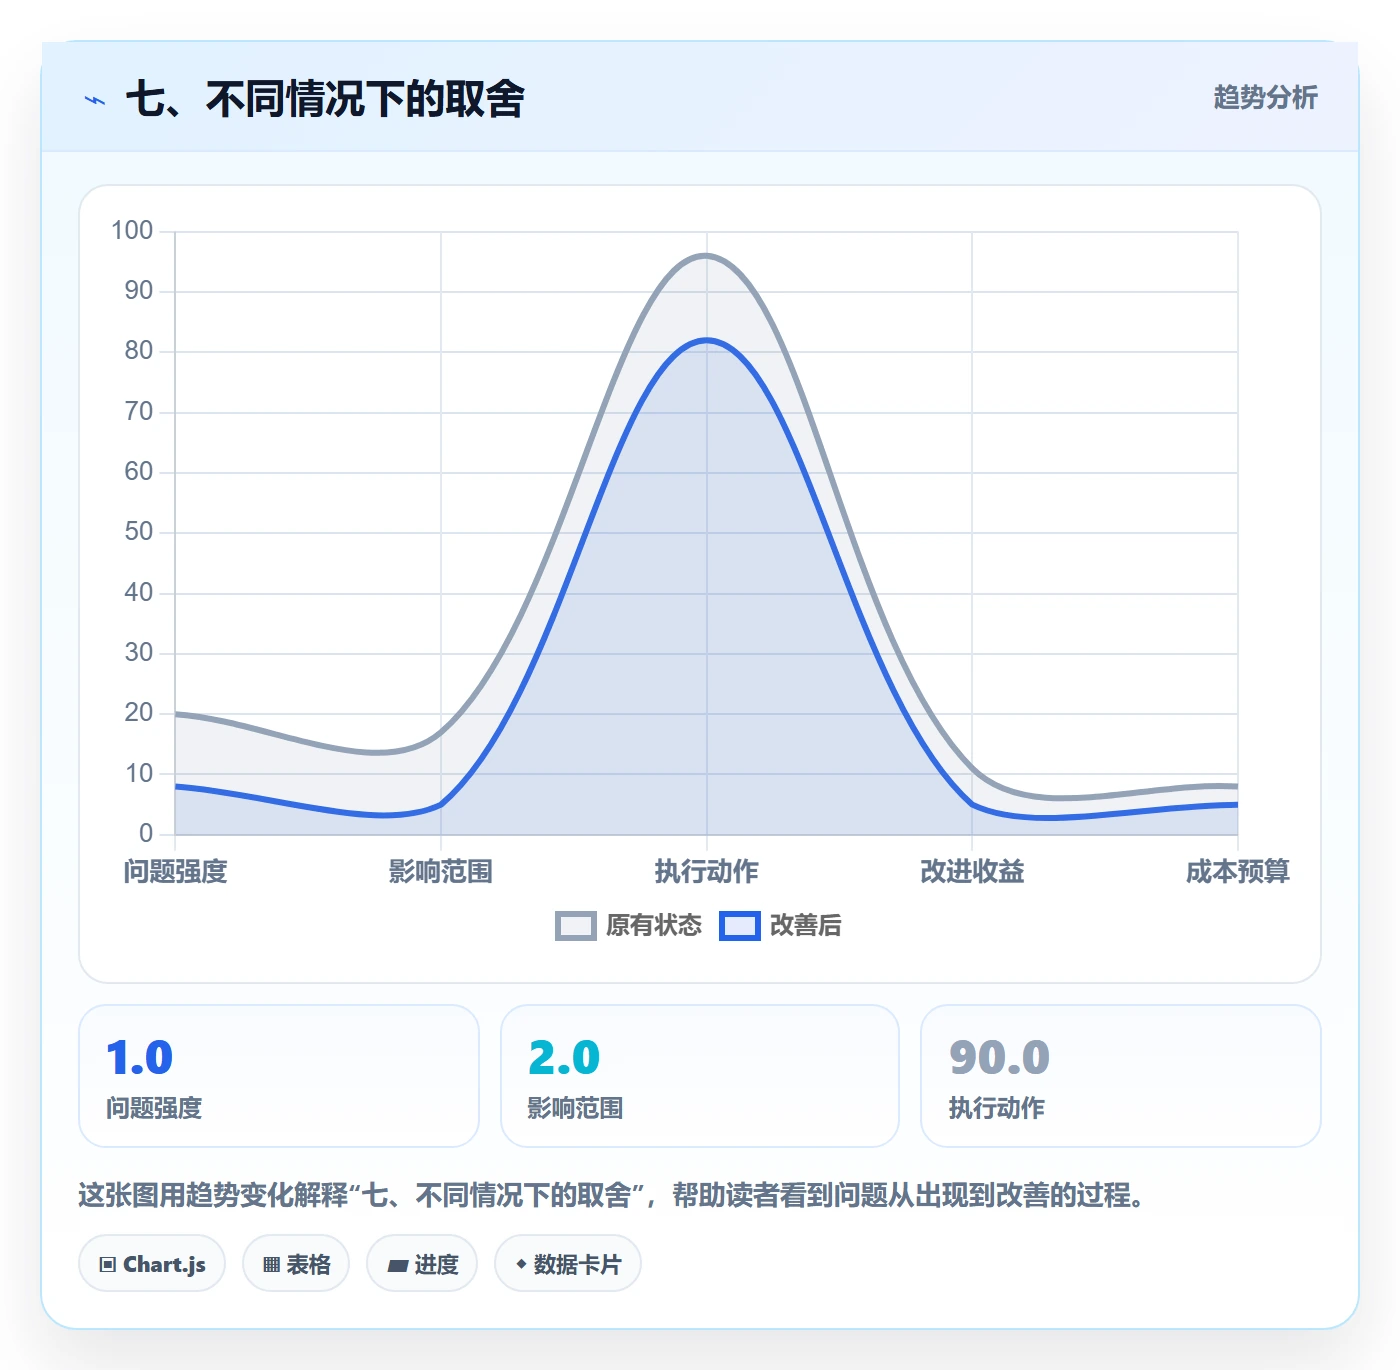Open the 90.0 执行动作 data card

[x=1121, y=1076]
